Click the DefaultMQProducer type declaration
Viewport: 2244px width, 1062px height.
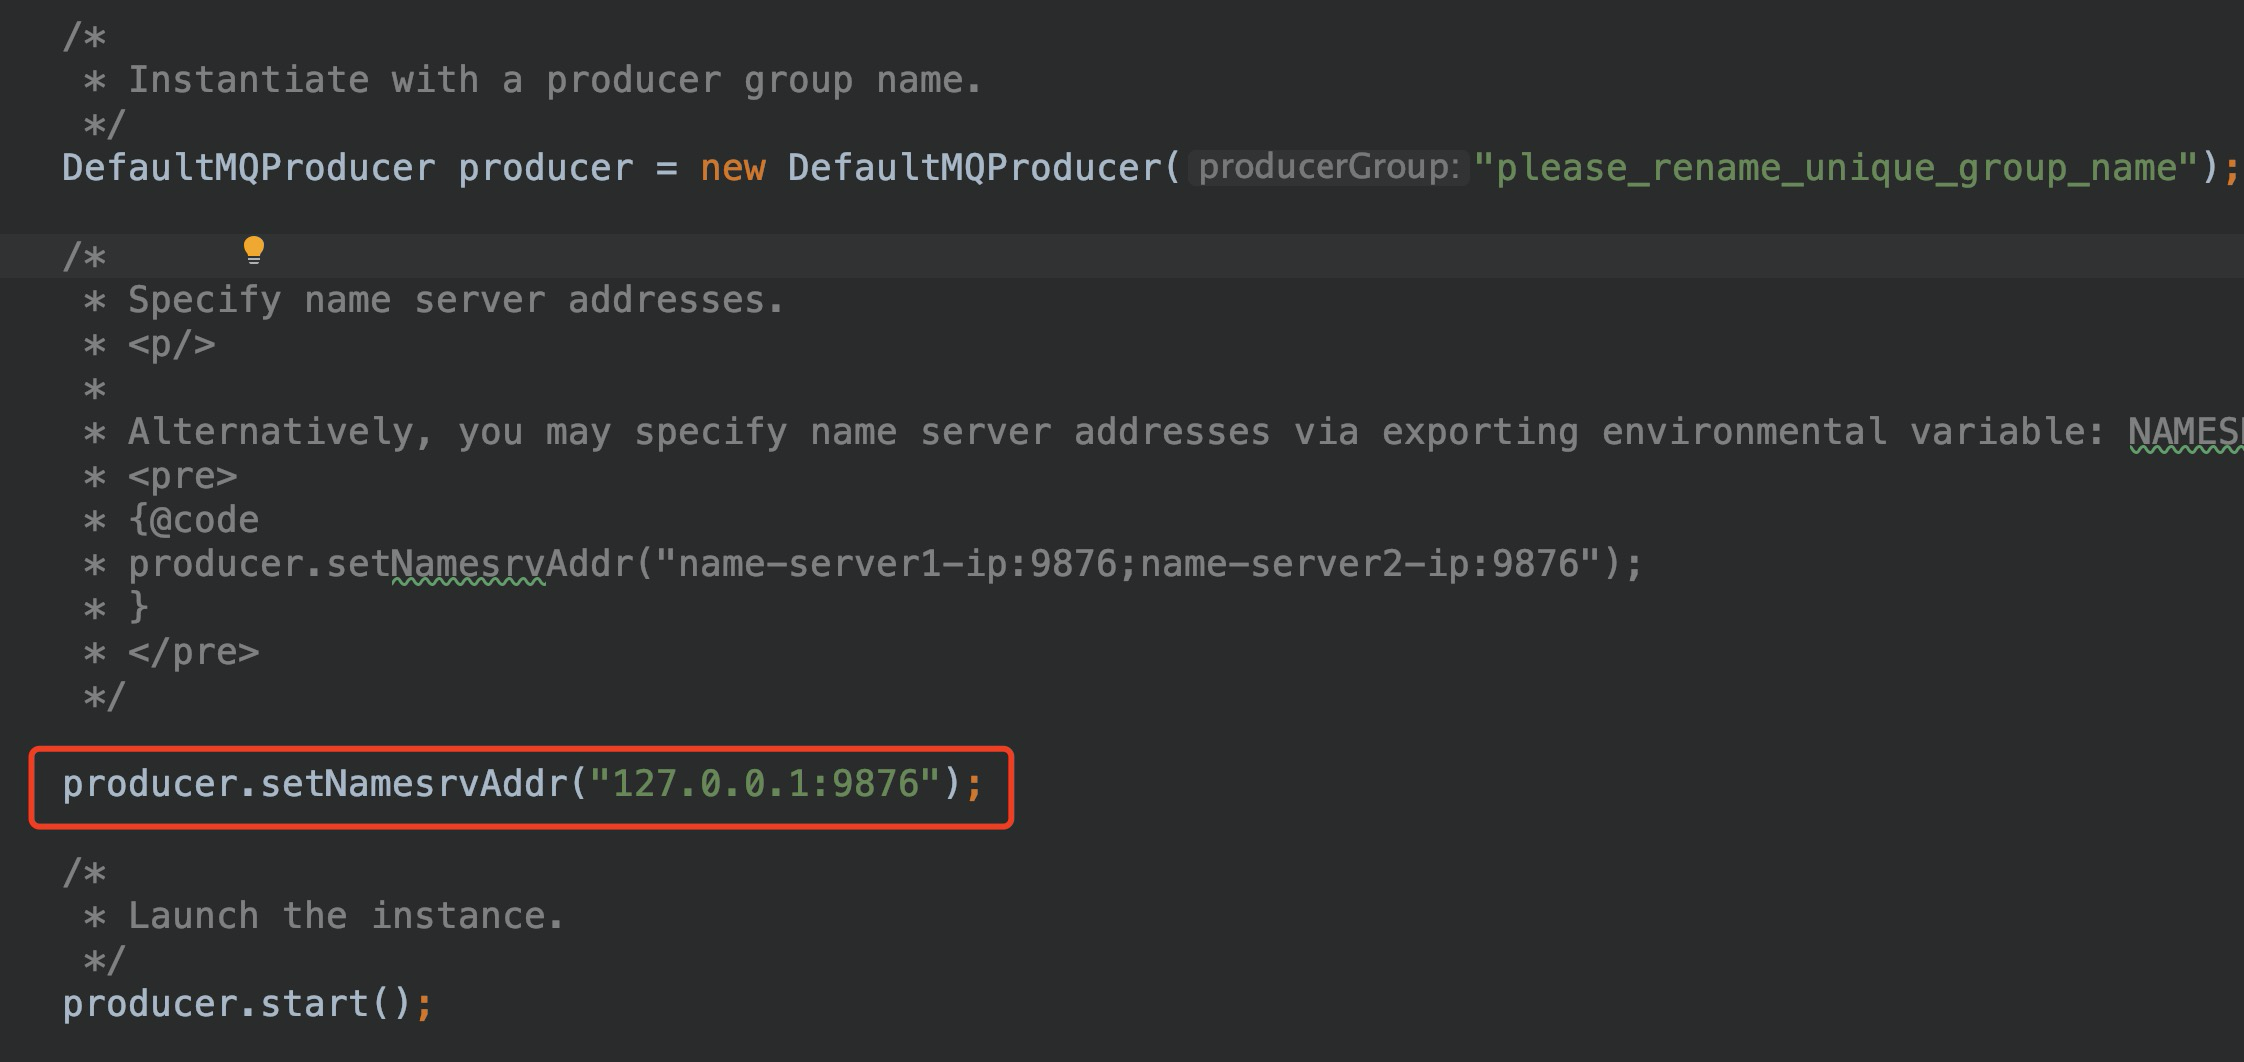click(x=249, y=168)
